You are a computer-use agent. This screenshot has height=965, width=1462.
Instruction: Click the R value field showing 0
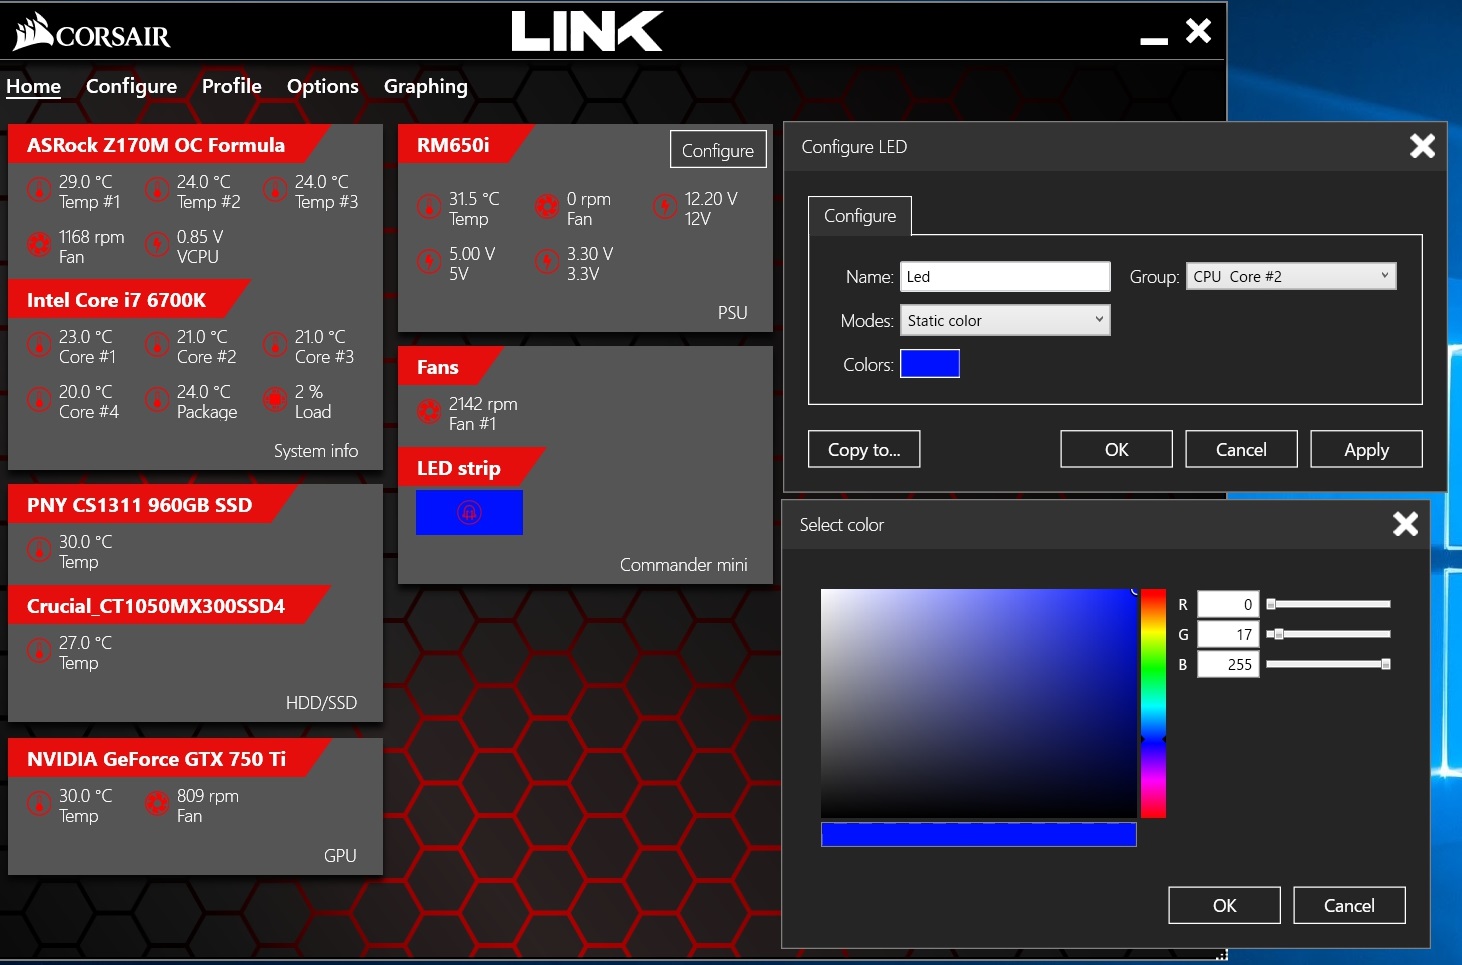click(x=1228, y=604)
